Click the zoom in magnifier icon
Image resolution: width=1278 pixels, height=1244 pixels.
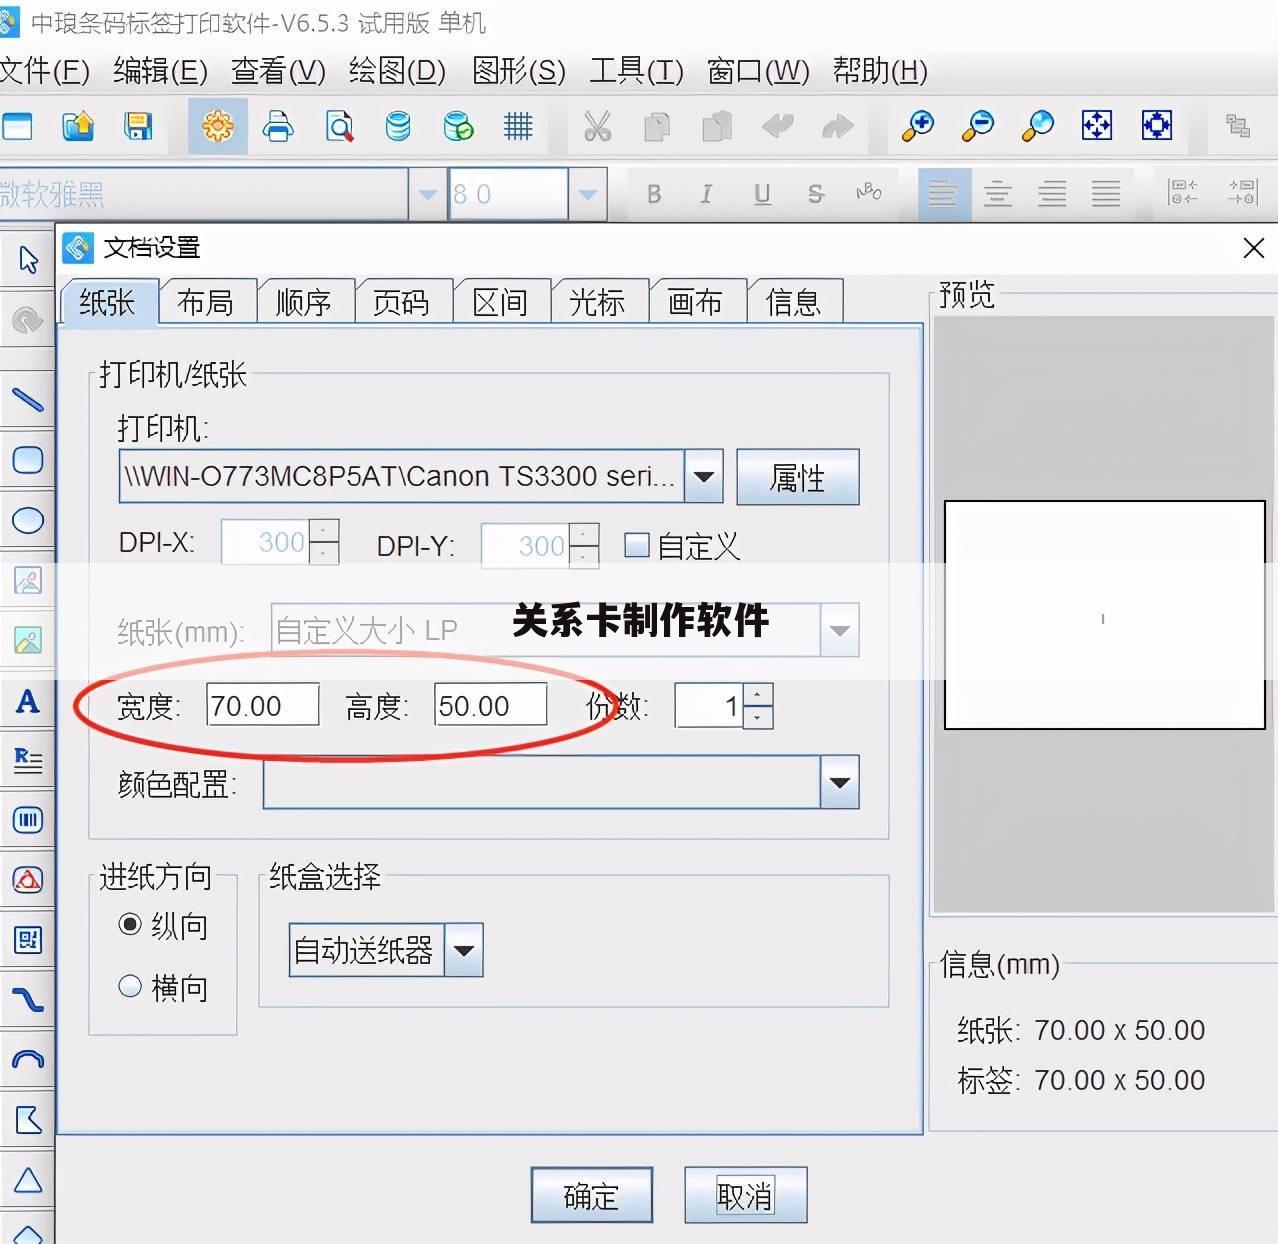[917, 126]
